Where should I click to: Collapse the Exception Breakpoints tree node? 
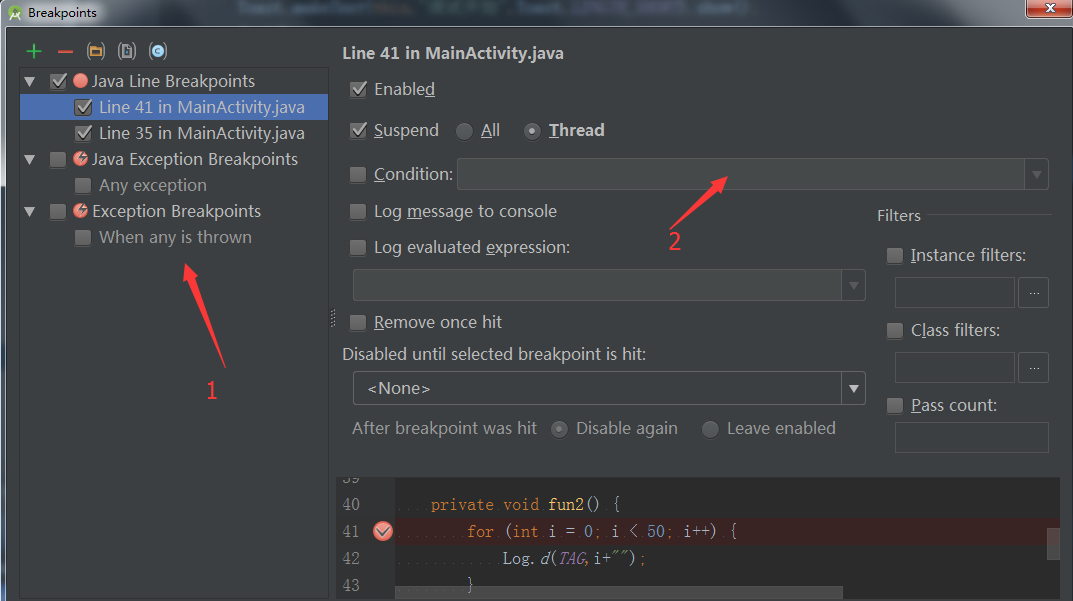[x=29, y=212]
